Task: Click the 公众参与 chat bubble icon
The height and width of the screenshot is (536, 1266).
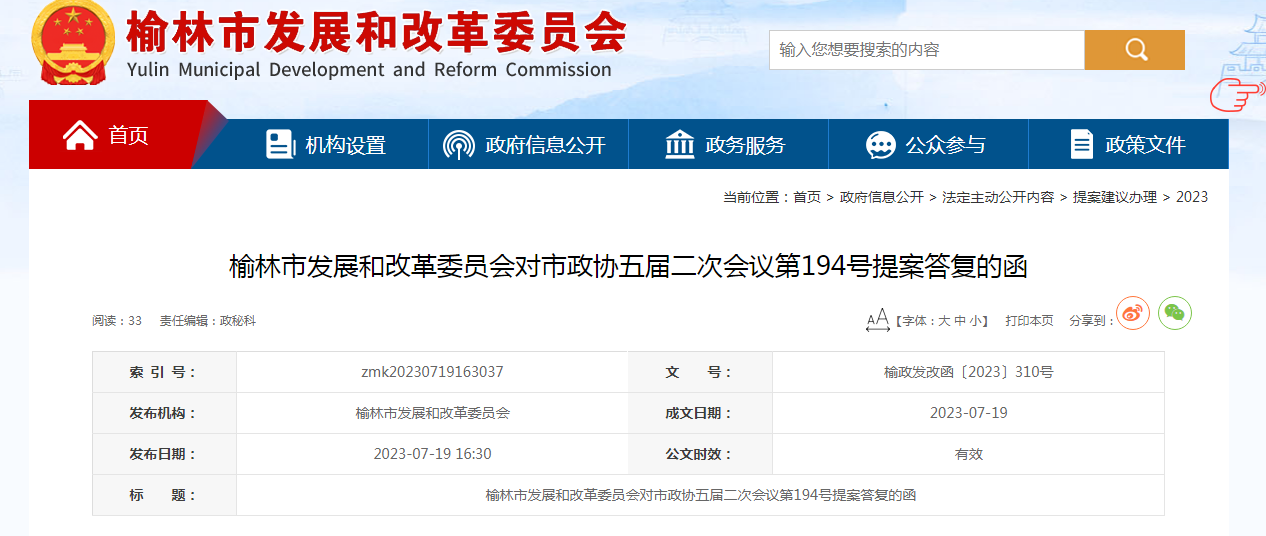Action: point(880,145)
